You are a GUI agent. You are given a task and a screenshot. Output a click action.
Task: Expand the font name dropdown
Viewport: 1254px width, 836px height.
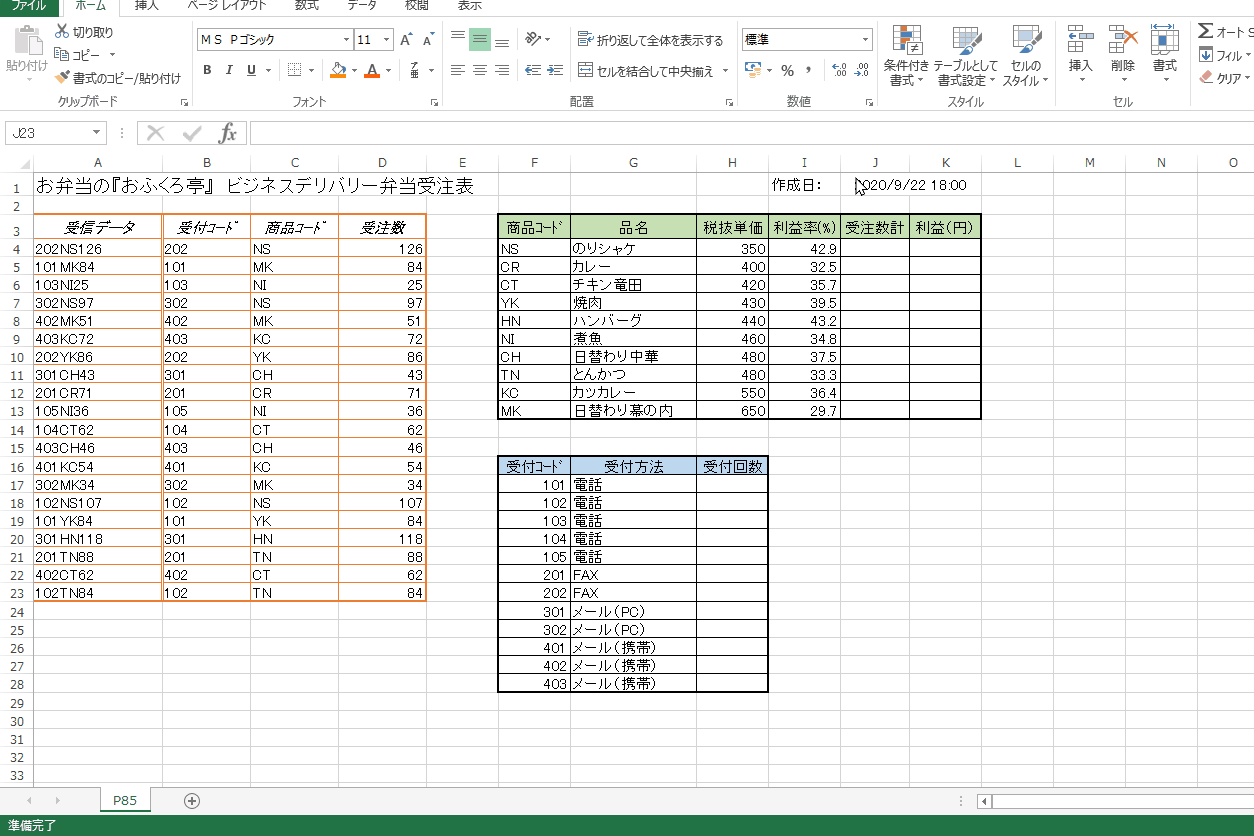click(x=346, y=40)
